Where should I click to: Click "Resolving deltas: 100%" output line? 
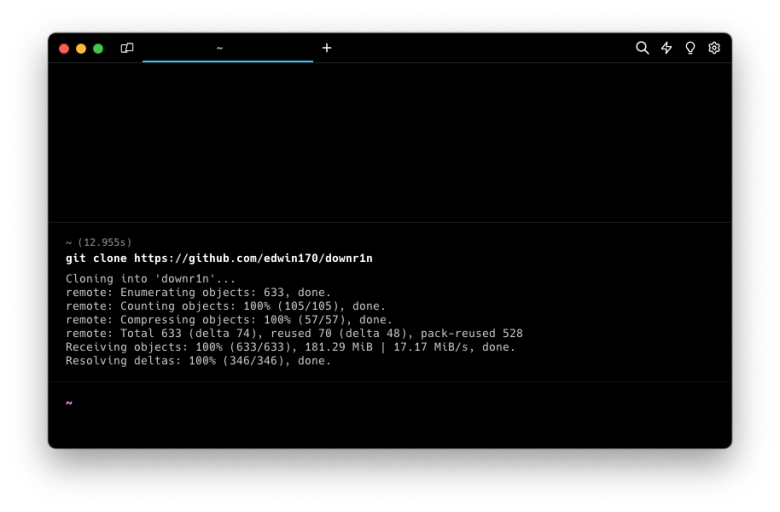198,361
